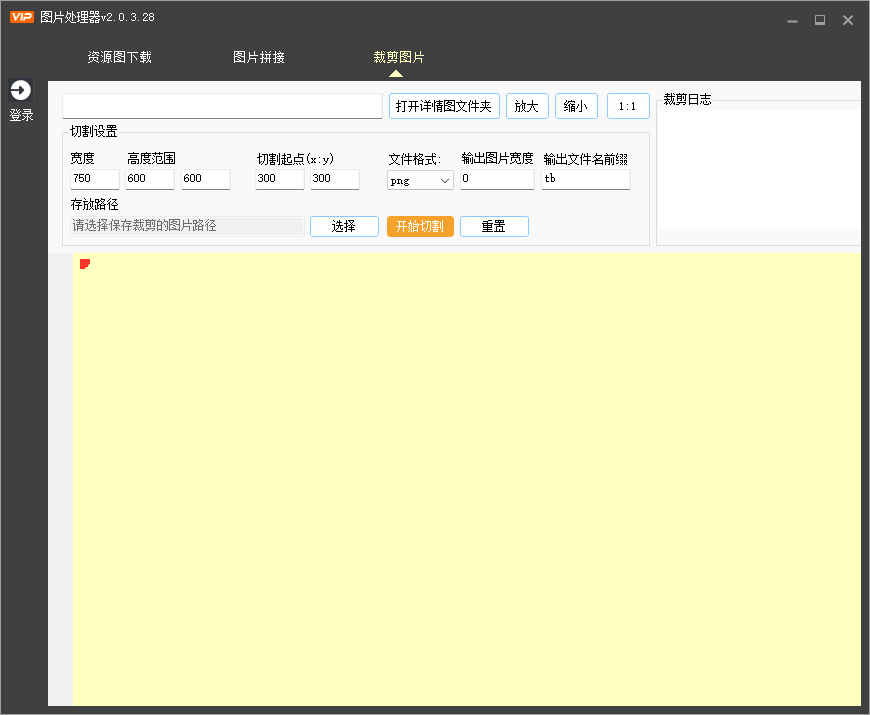Click the first 高度范围 field
This screenshot has width=870, height=715.
(150, 179)
